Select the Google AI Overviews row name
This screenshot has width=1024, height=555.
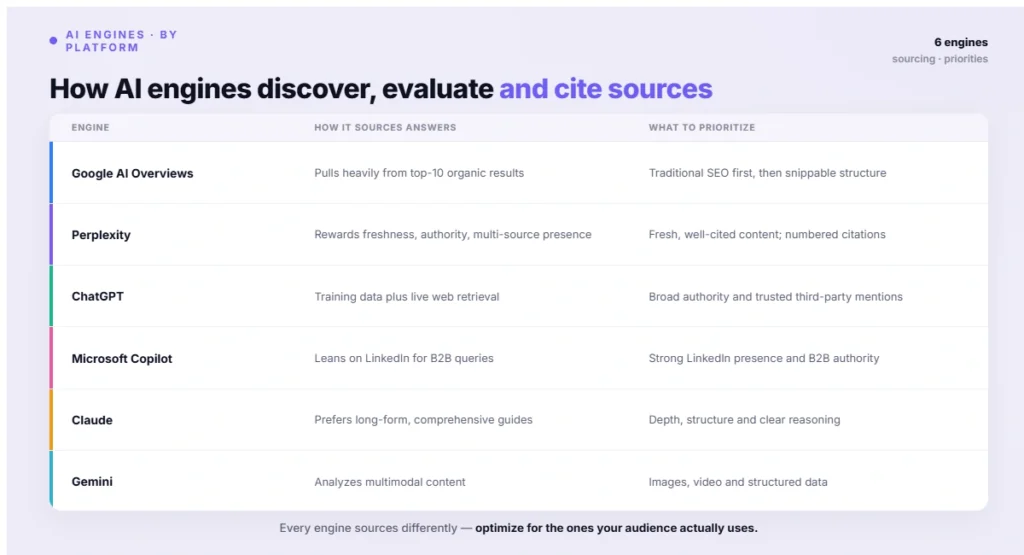pyautogui.click(x=133, y=174)
